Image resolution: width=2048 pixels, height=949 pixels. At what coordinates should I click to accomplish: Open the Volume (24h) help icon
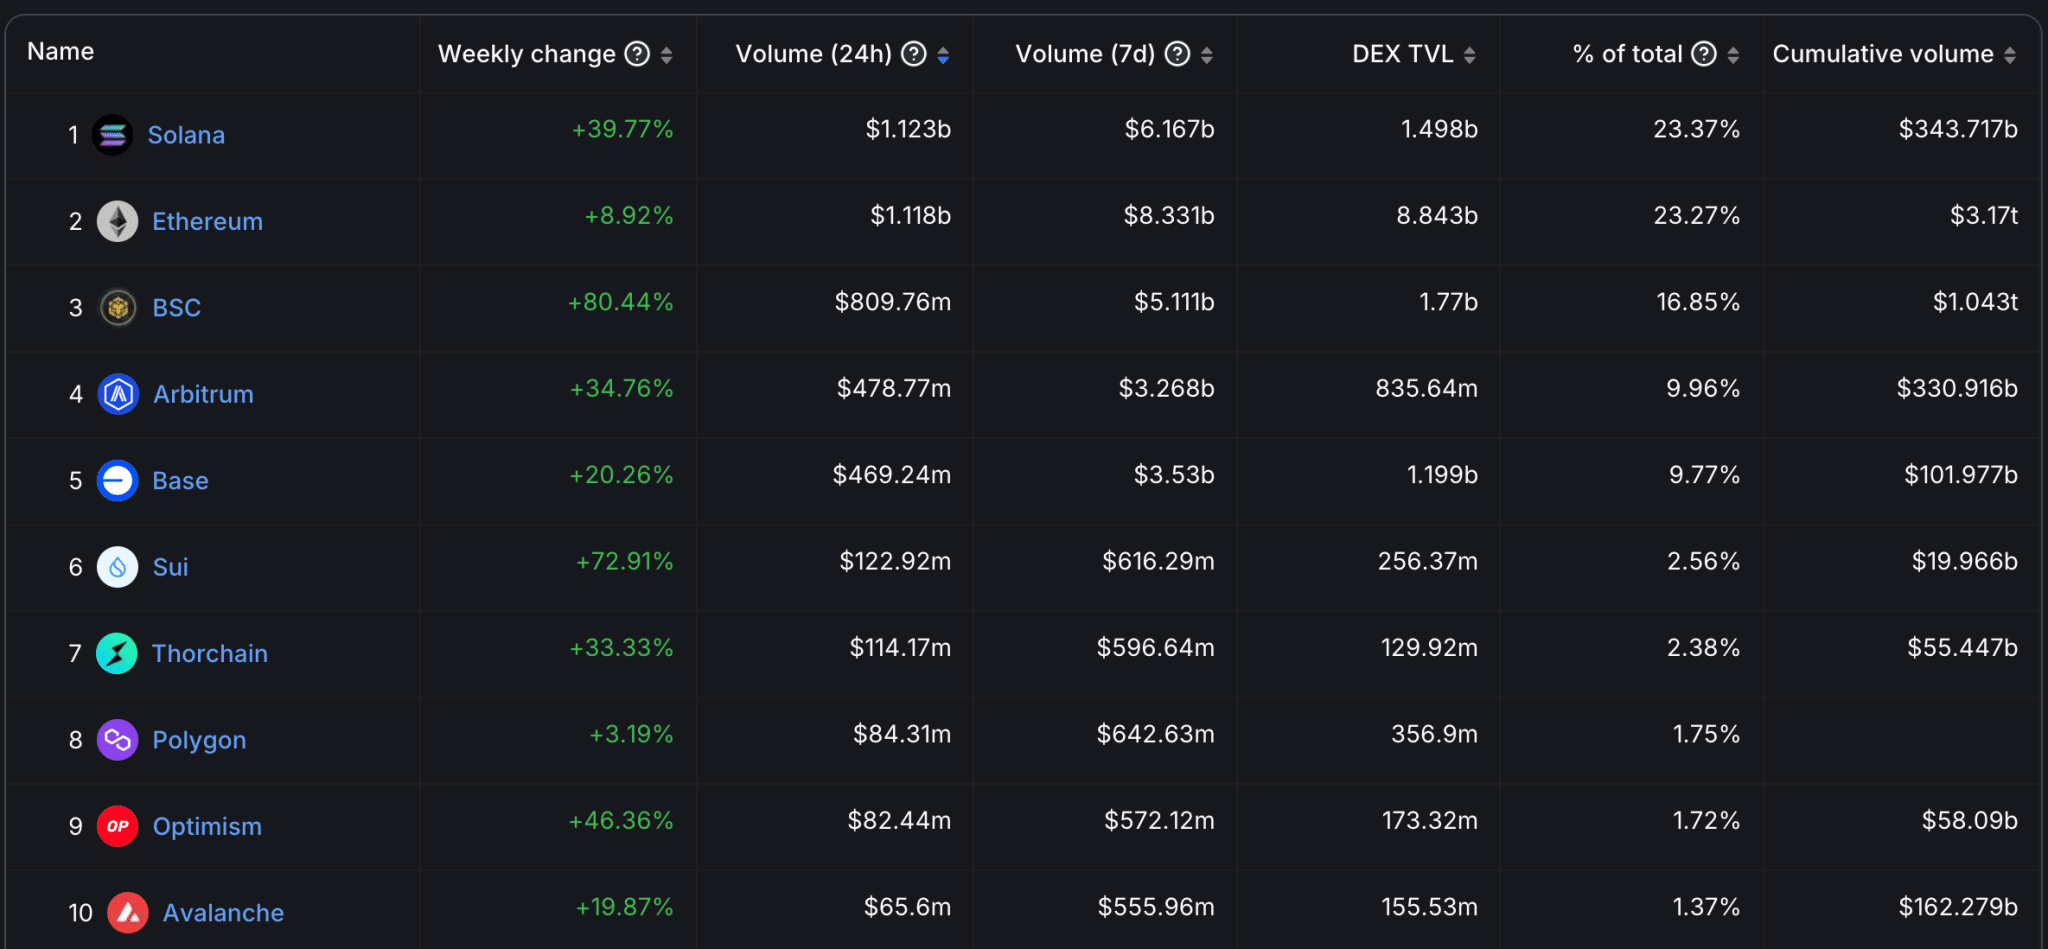(x=914, y=54)
